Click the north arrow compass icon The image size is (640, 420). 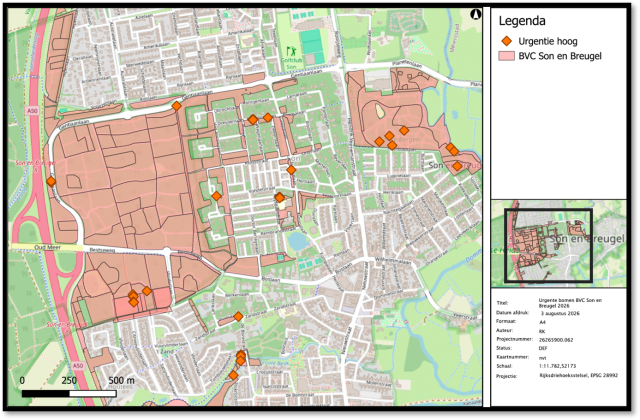pyautogui.click(x=476, y=15)
